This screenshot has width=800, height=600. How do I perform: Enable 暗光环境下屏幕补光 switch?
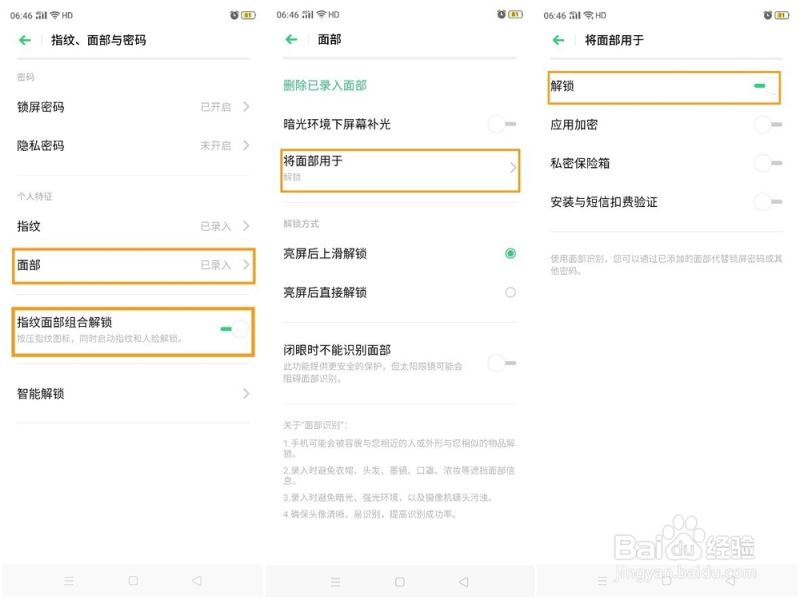pos(502,123)
